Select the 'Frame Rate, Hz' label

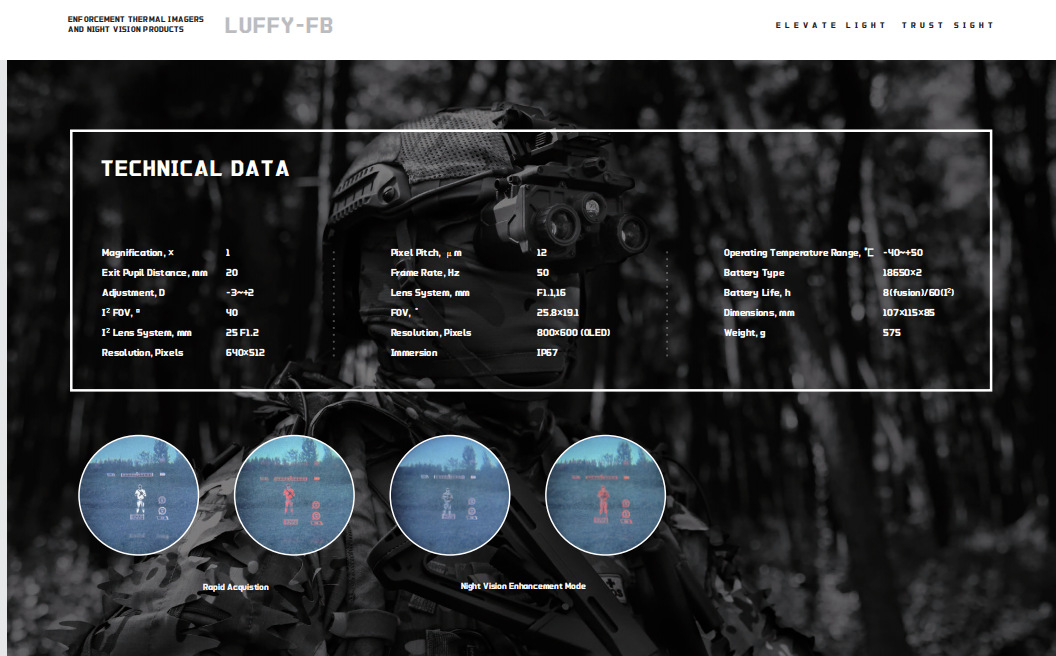pos(425,273)
